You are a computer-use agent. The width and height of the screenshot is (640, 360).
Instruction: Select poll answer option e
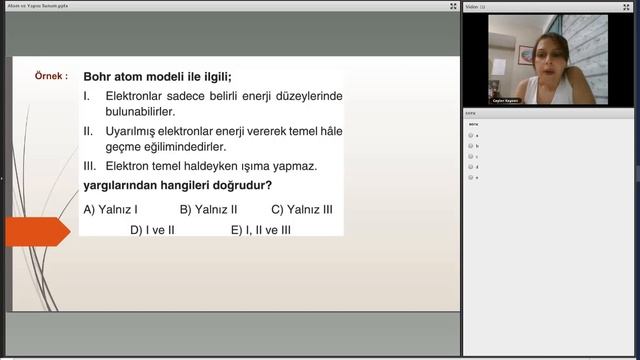471,178
